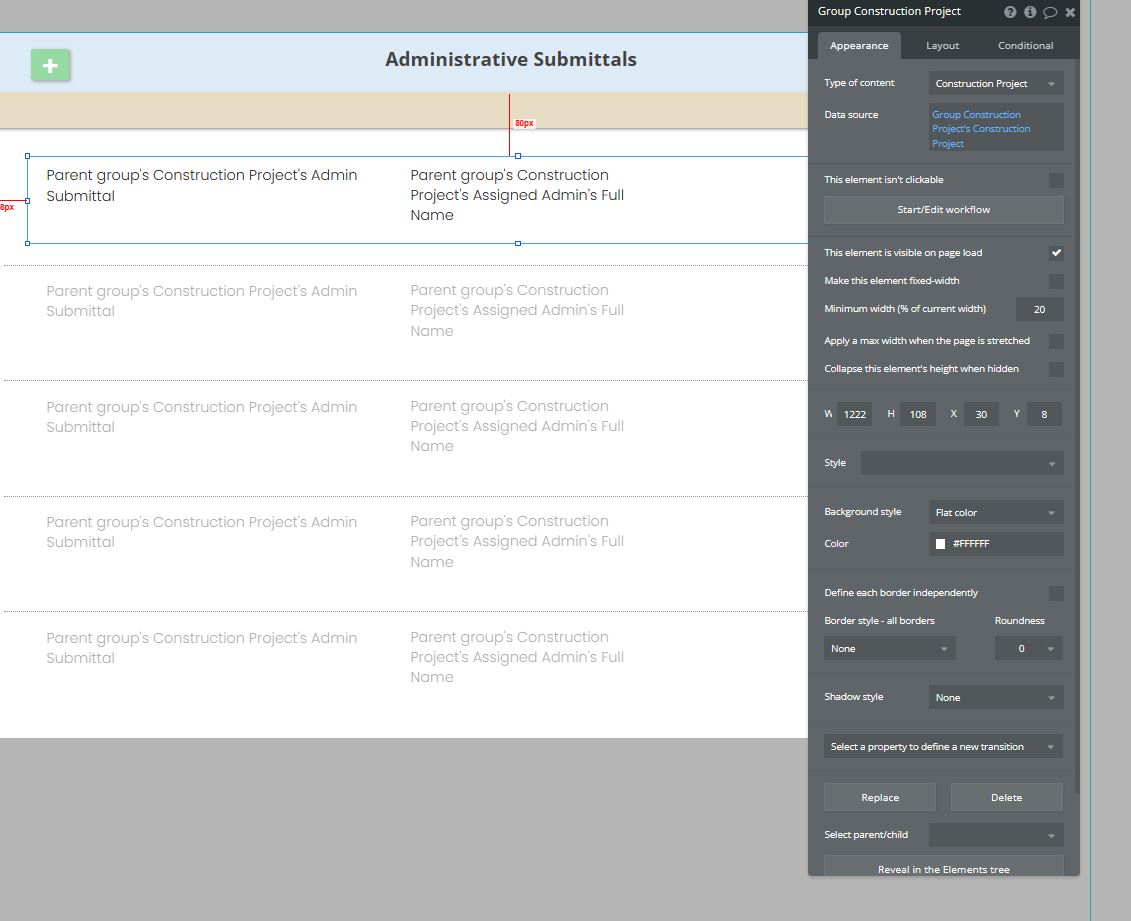Viewport: 1131px width, 921px height.
Task: Click the Delete button
Action: (1006, 798)
